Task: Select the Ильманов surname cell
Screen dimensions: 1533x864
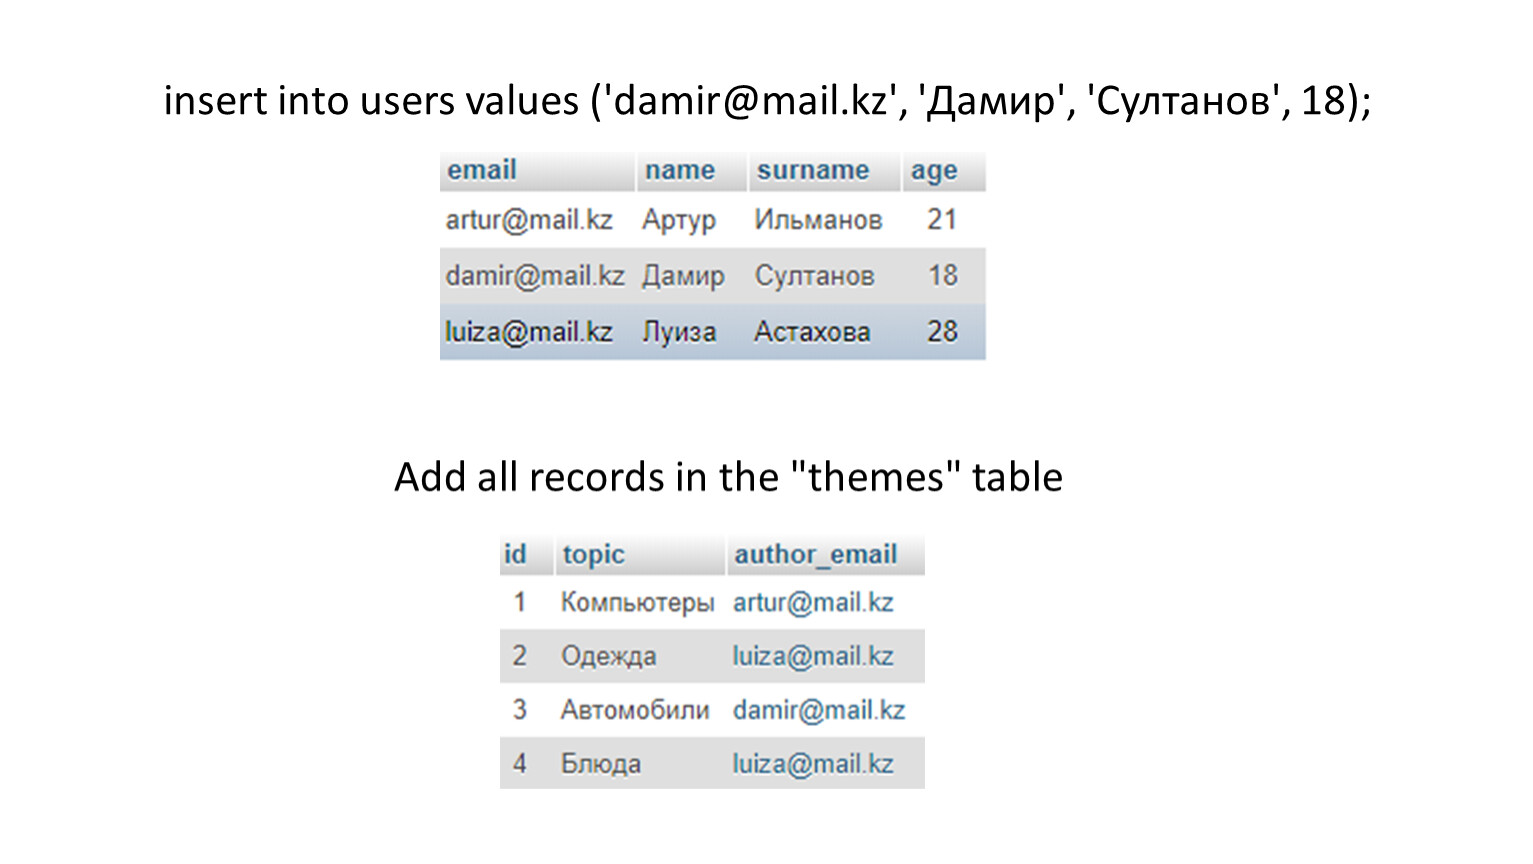Action: point(818,219)
